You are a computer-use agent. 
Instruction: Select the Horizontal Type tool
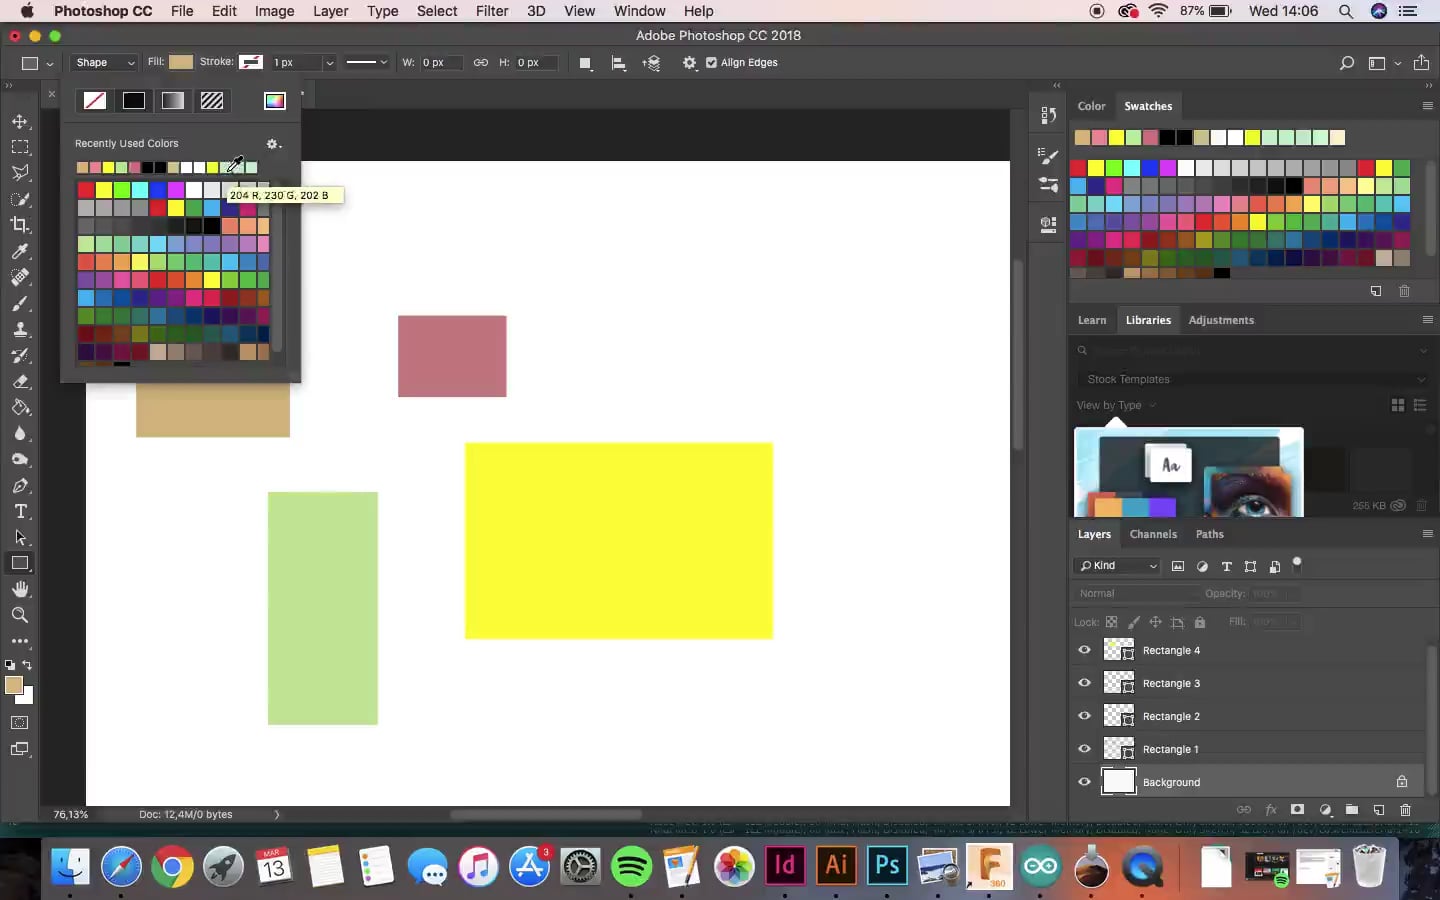(20, 511)
